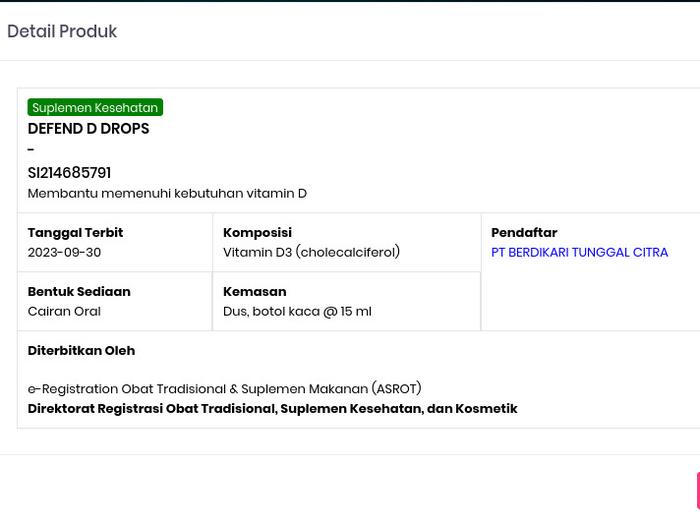Click registration number SI214685791
Screen dimensions: 700x525
[69, 173]
